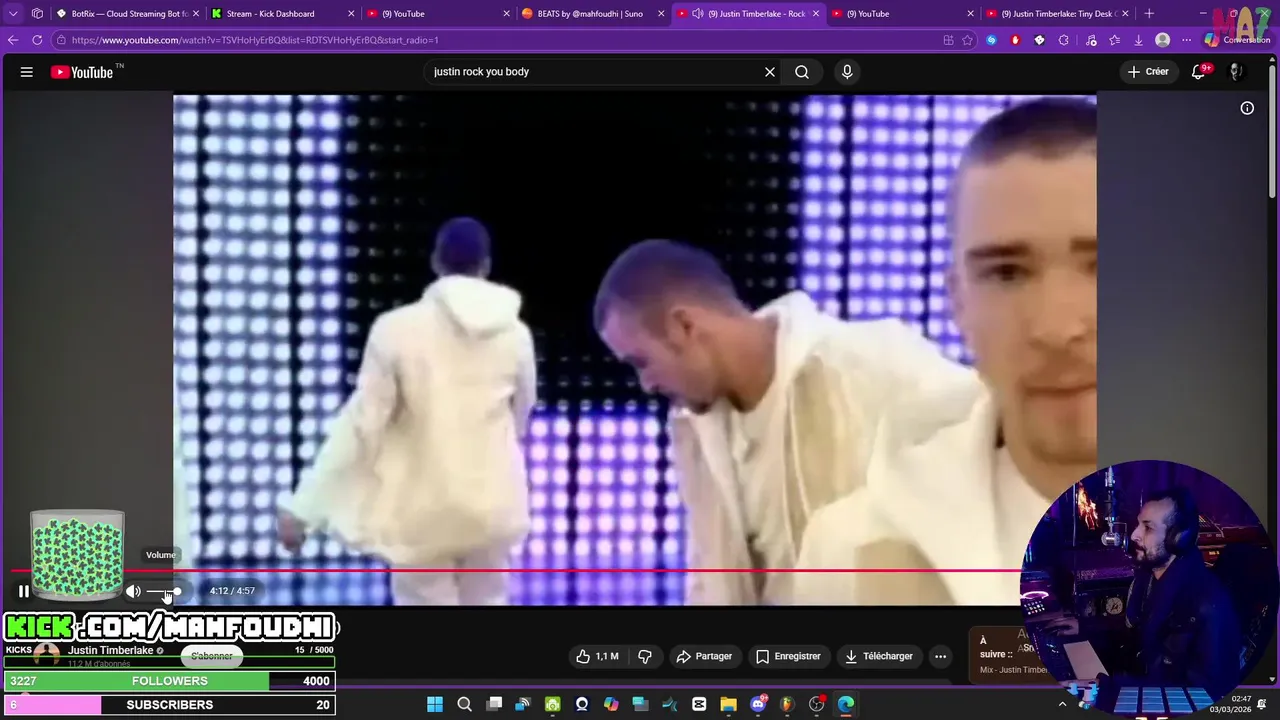Open browser settings and more menu
Screen dimensions: 1280x720
pos(1187,40)
